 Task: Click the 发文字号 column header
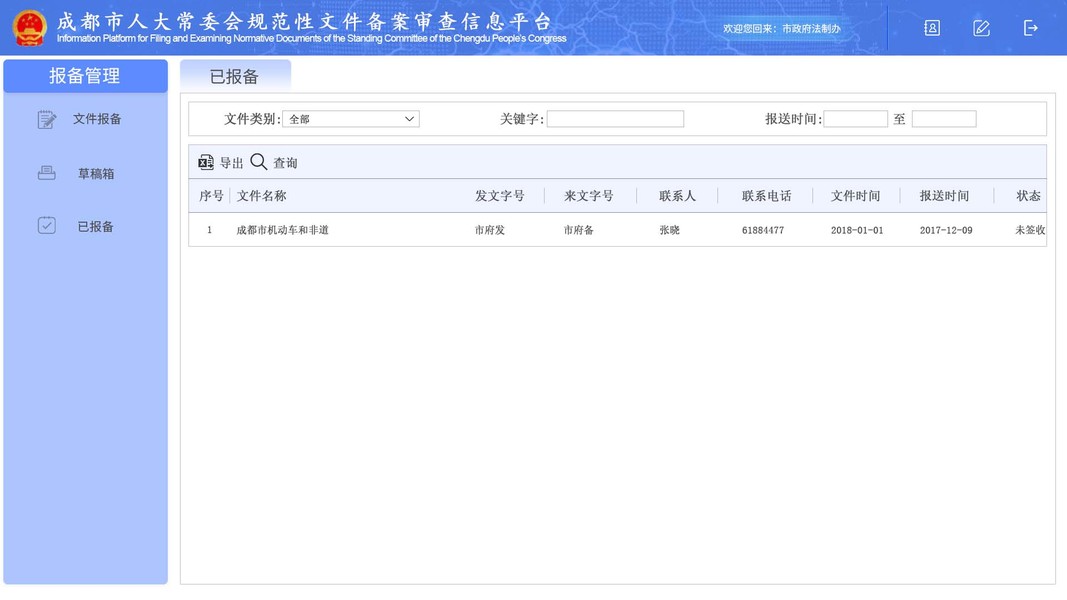tap(499, 196)
